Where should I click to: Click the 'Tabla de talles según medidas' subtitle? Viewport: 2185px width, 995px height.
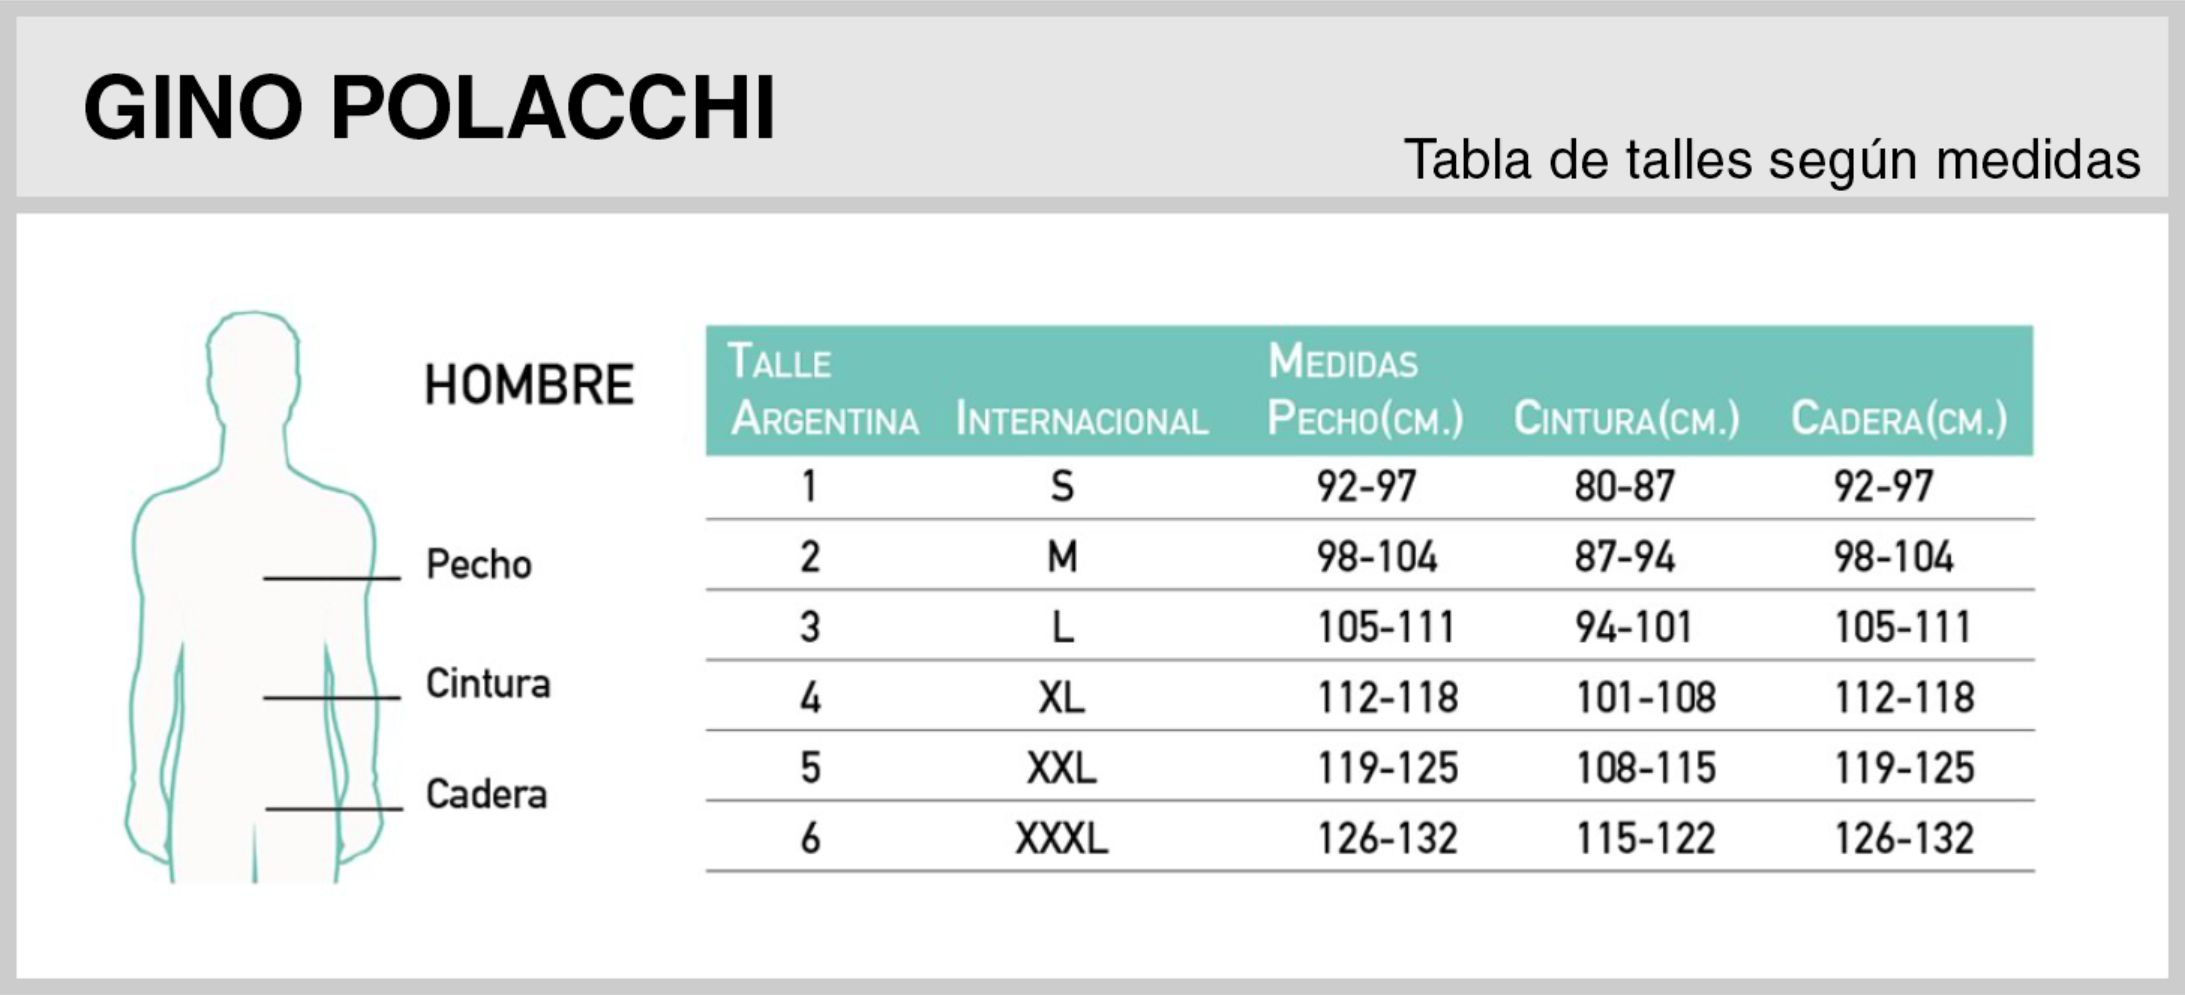[x=1771, y=160]
